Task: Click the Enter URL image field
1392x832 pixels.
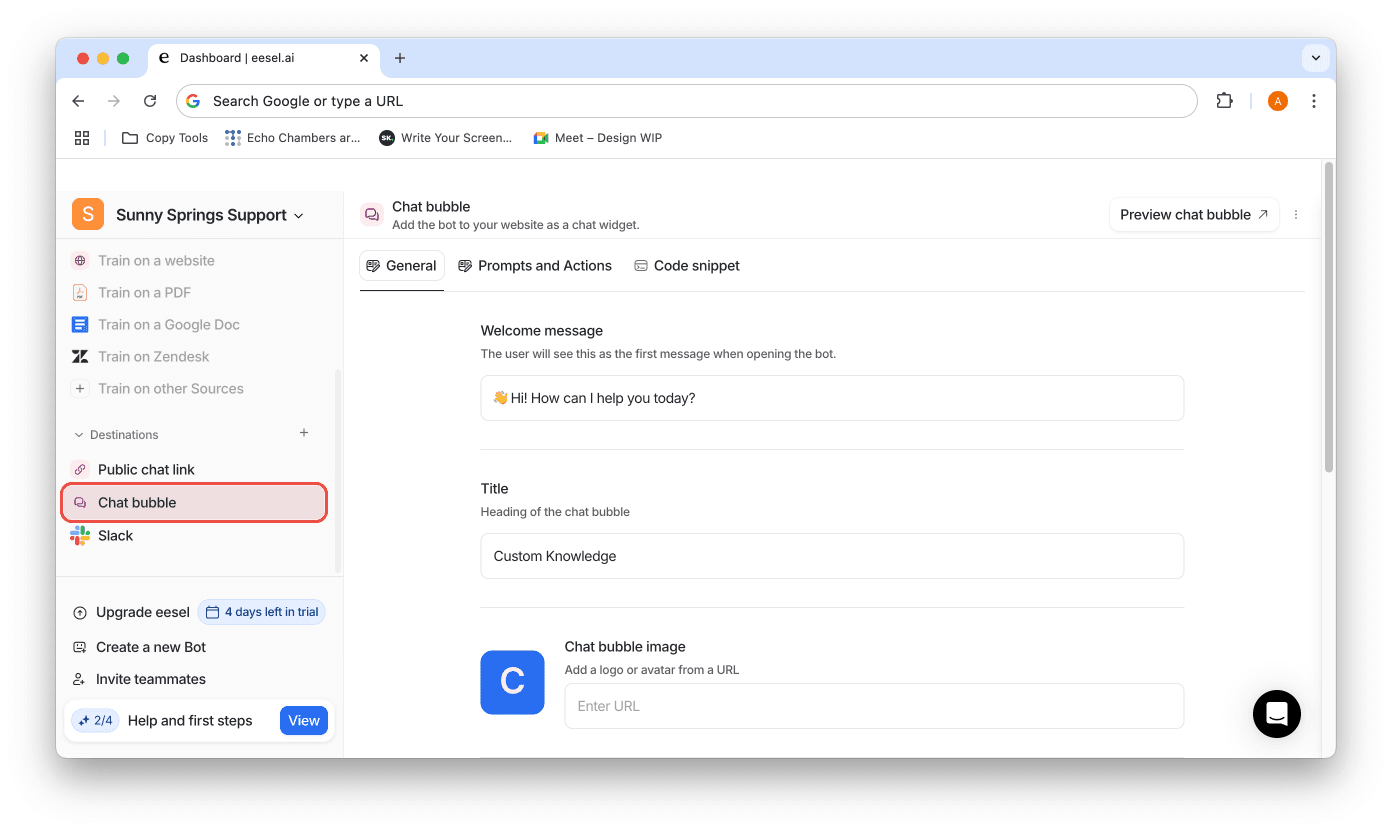Action: tap(873, 706)
